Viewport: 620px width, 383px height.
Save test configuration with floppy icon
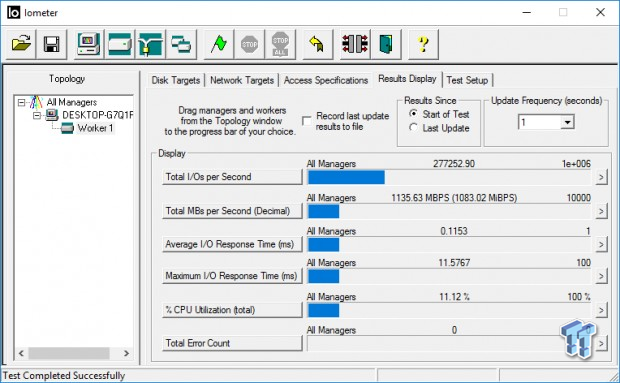[52, 44]
